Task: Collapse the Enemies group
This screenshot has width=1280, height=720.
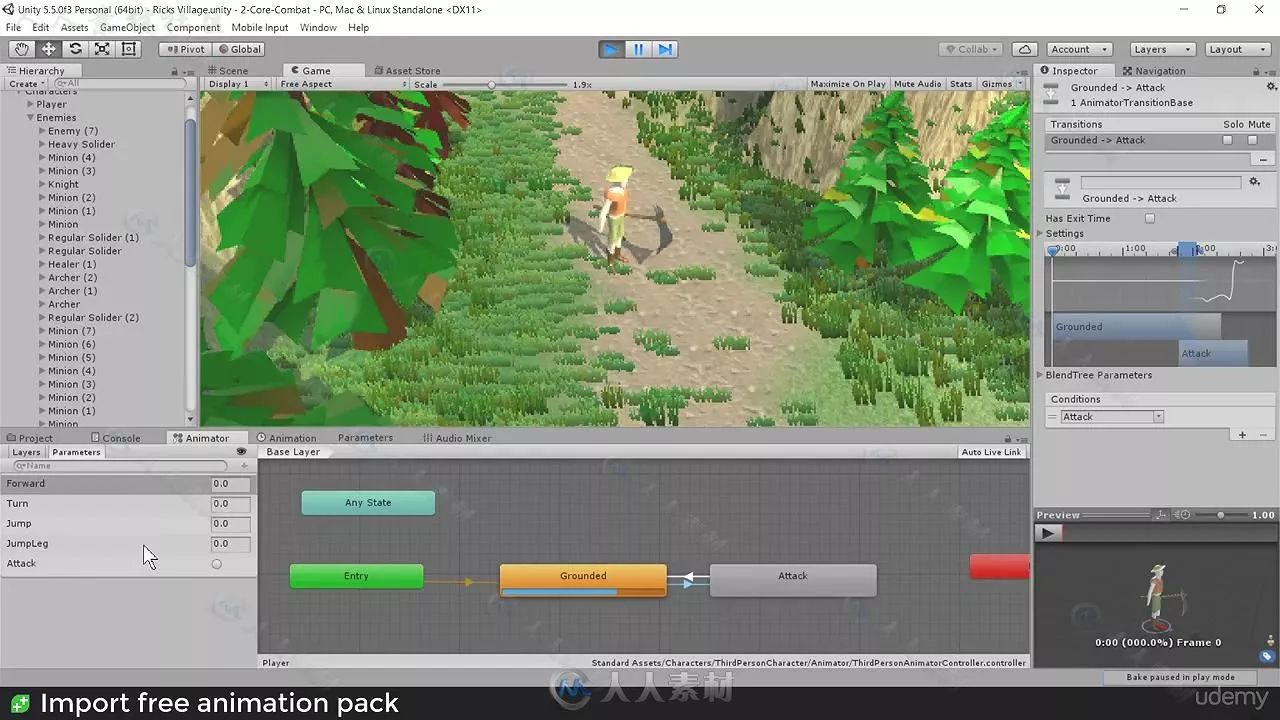Action: [31, 118]
